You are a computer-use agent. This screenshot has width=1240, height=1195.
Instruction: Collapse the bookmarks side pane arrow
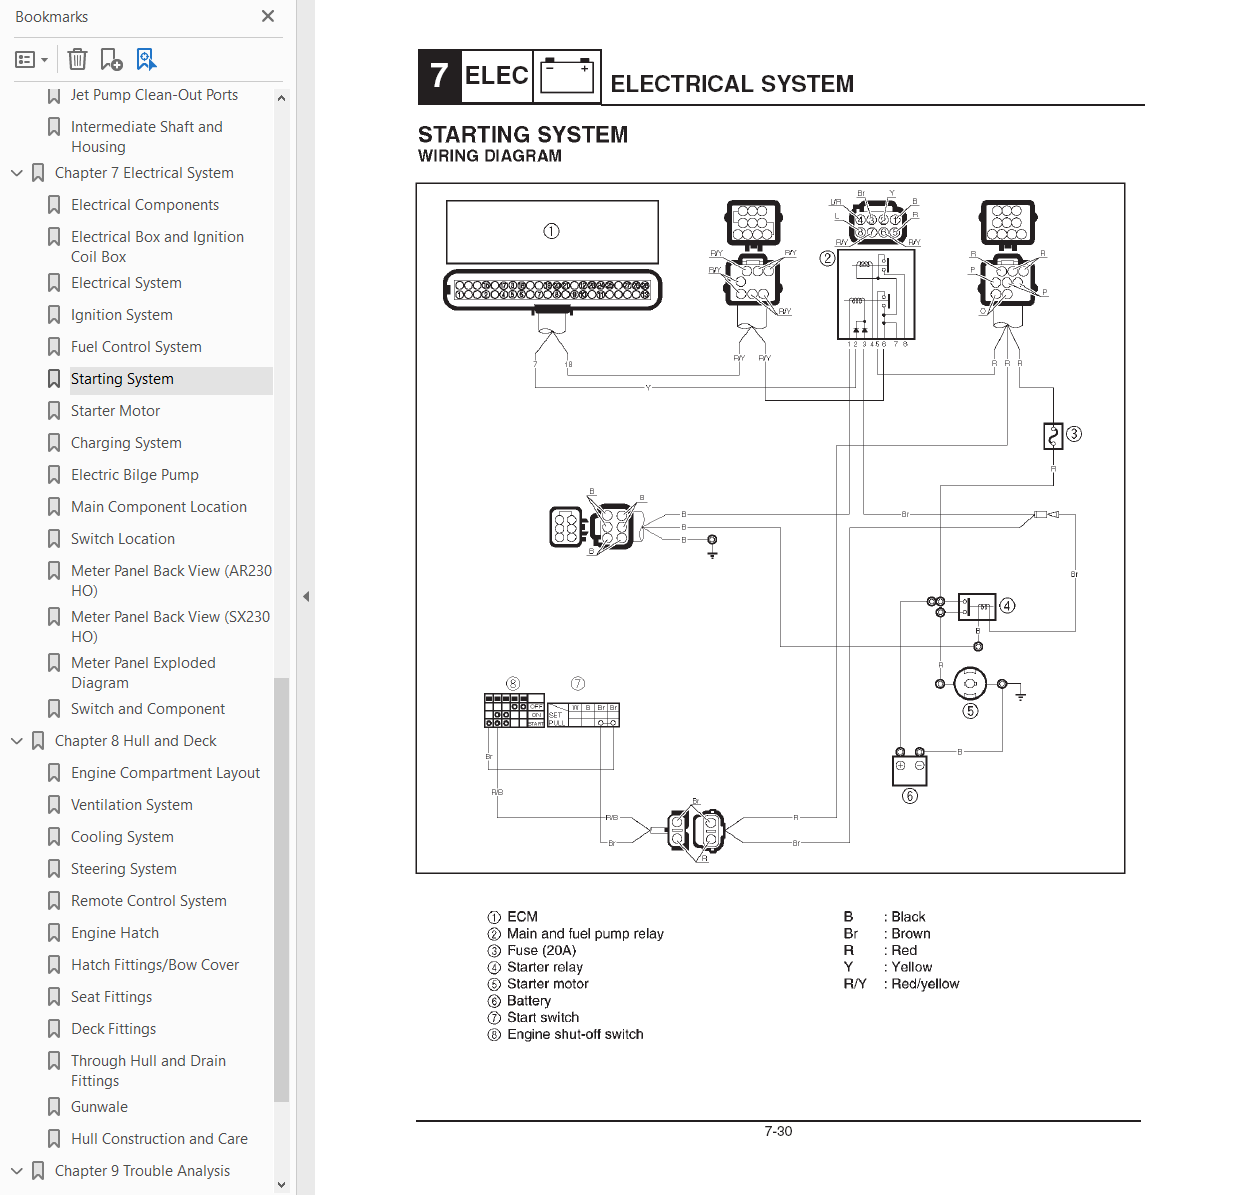[306, 597]
